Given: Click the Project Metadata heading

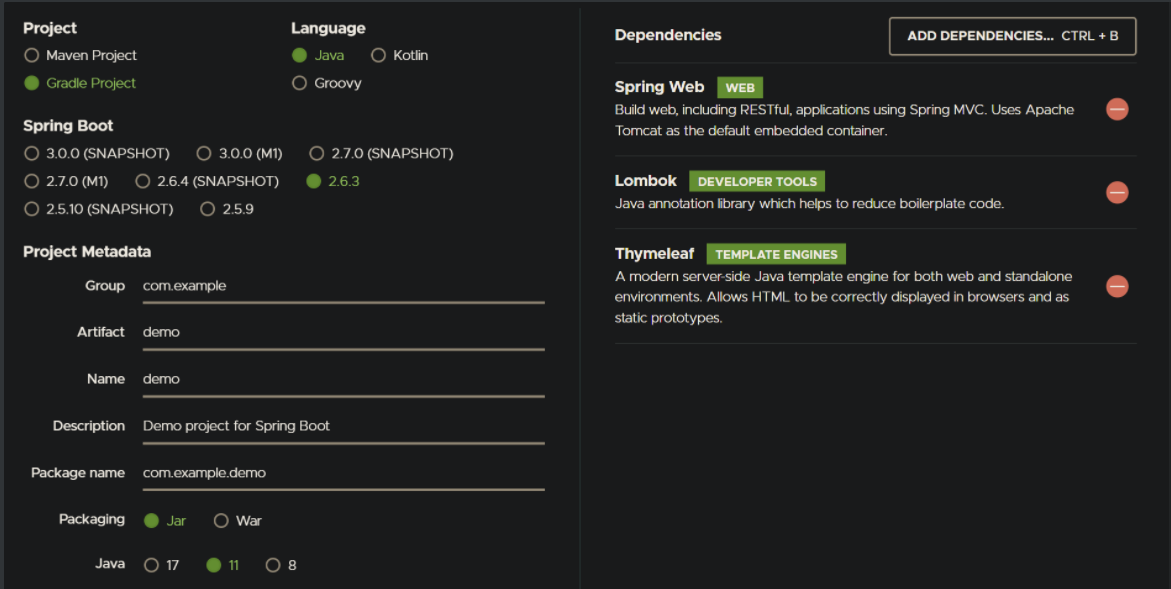Looking at the screenshot, I should 87,252.
